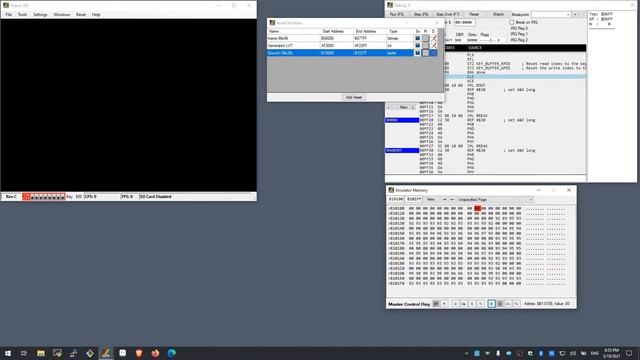
Task: Open Microsoft Edge from the taskbar
Action: click(171, 353)
